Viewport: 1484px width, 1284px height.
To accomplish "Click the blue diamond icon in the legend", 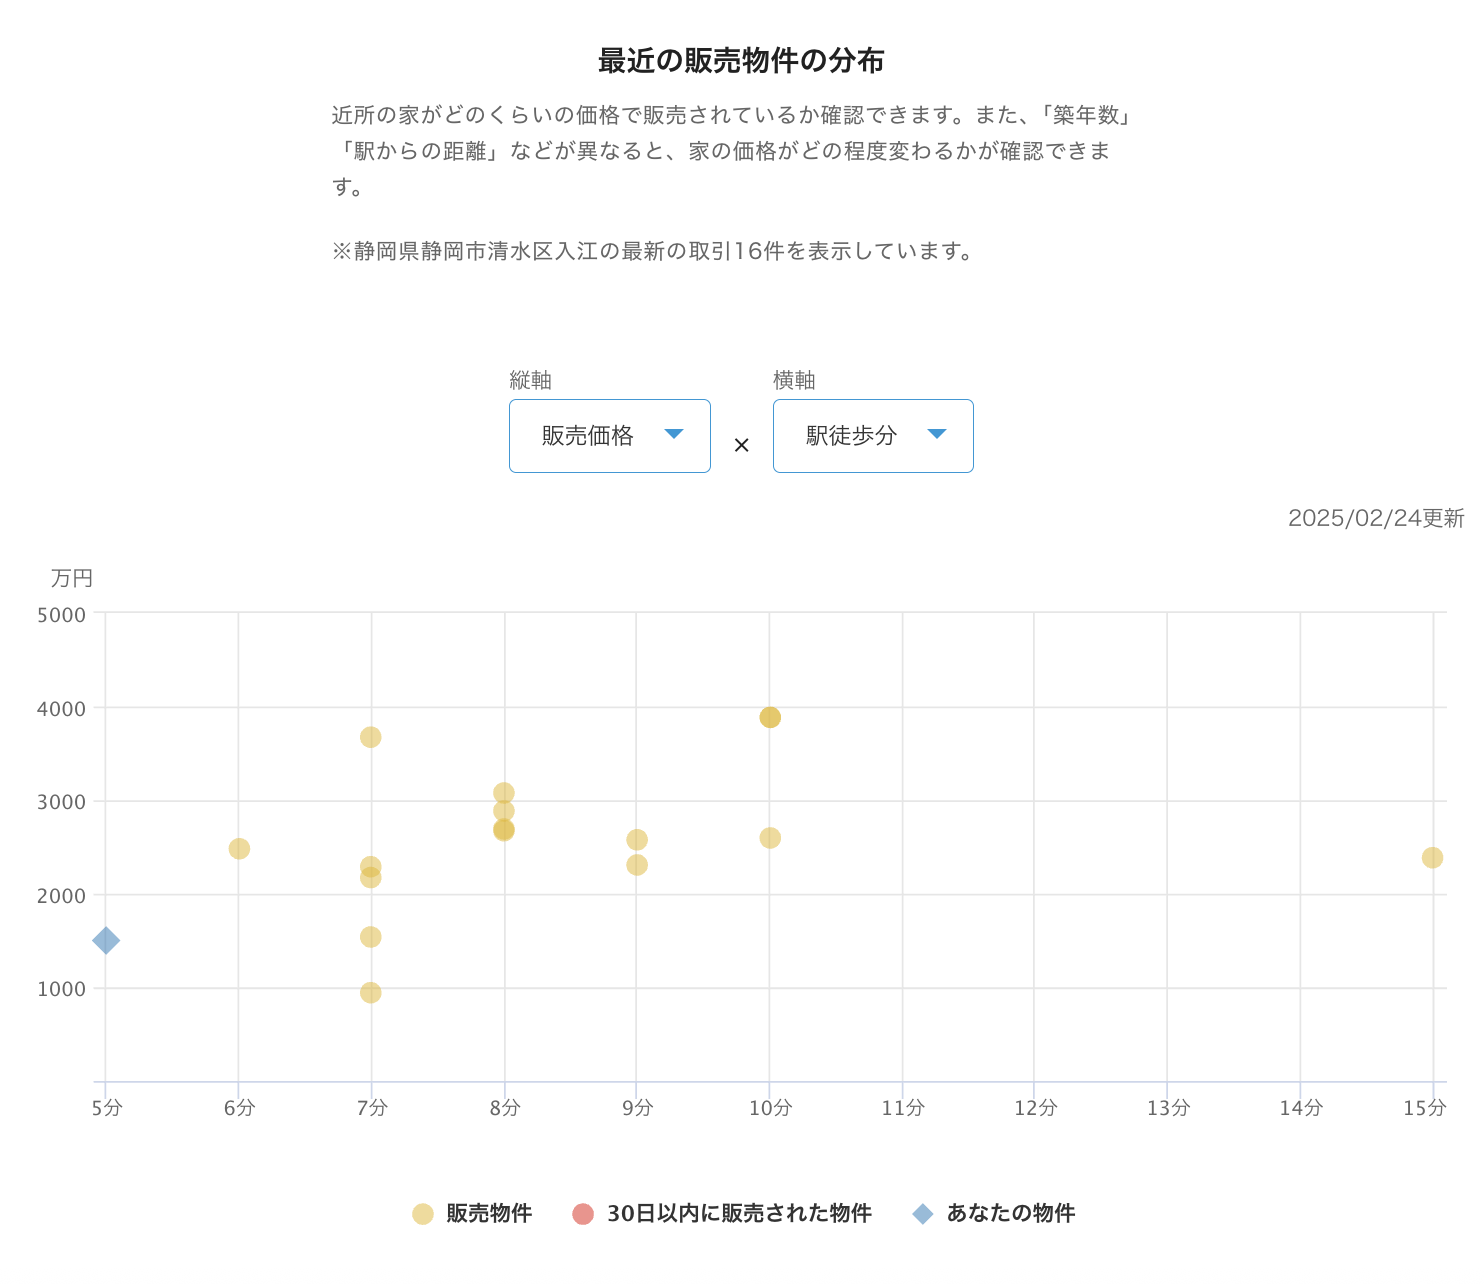I will click(x=923, y=1214).
